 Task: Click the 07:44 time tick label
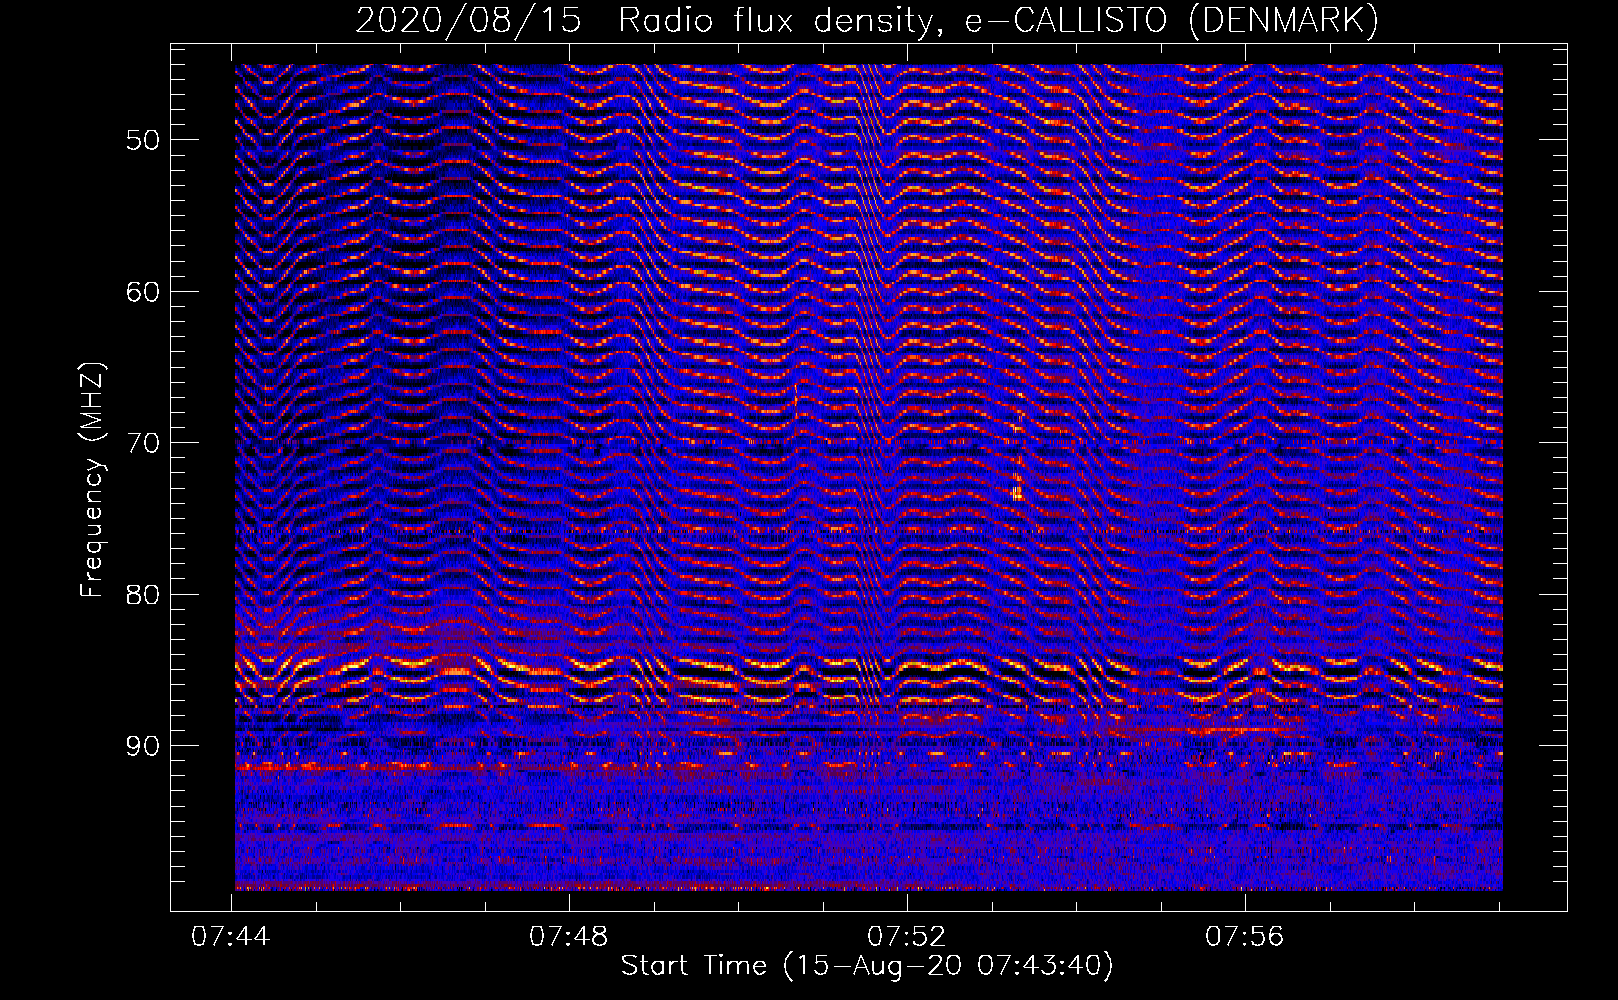click(231, 937)
